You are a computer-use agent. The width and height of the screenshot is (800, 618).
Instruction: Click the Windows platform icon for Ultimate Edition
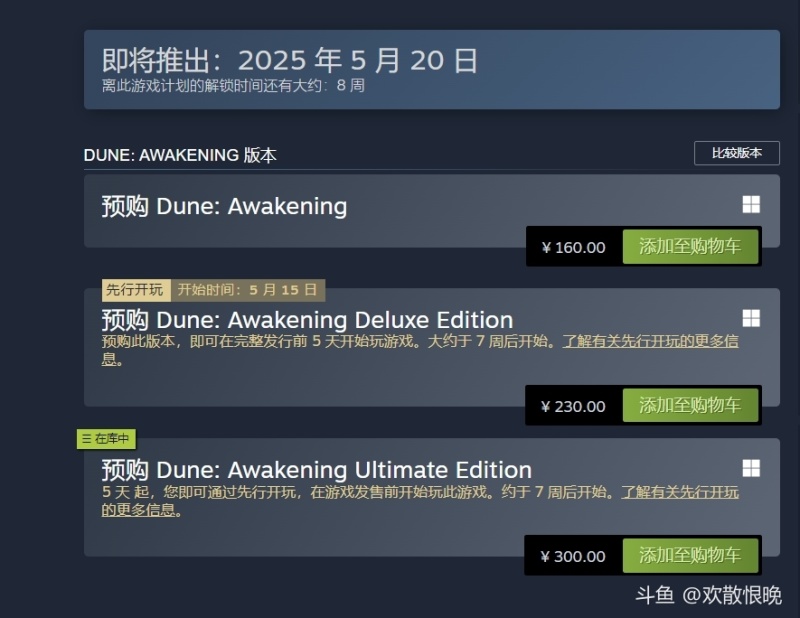coord(751,468)
